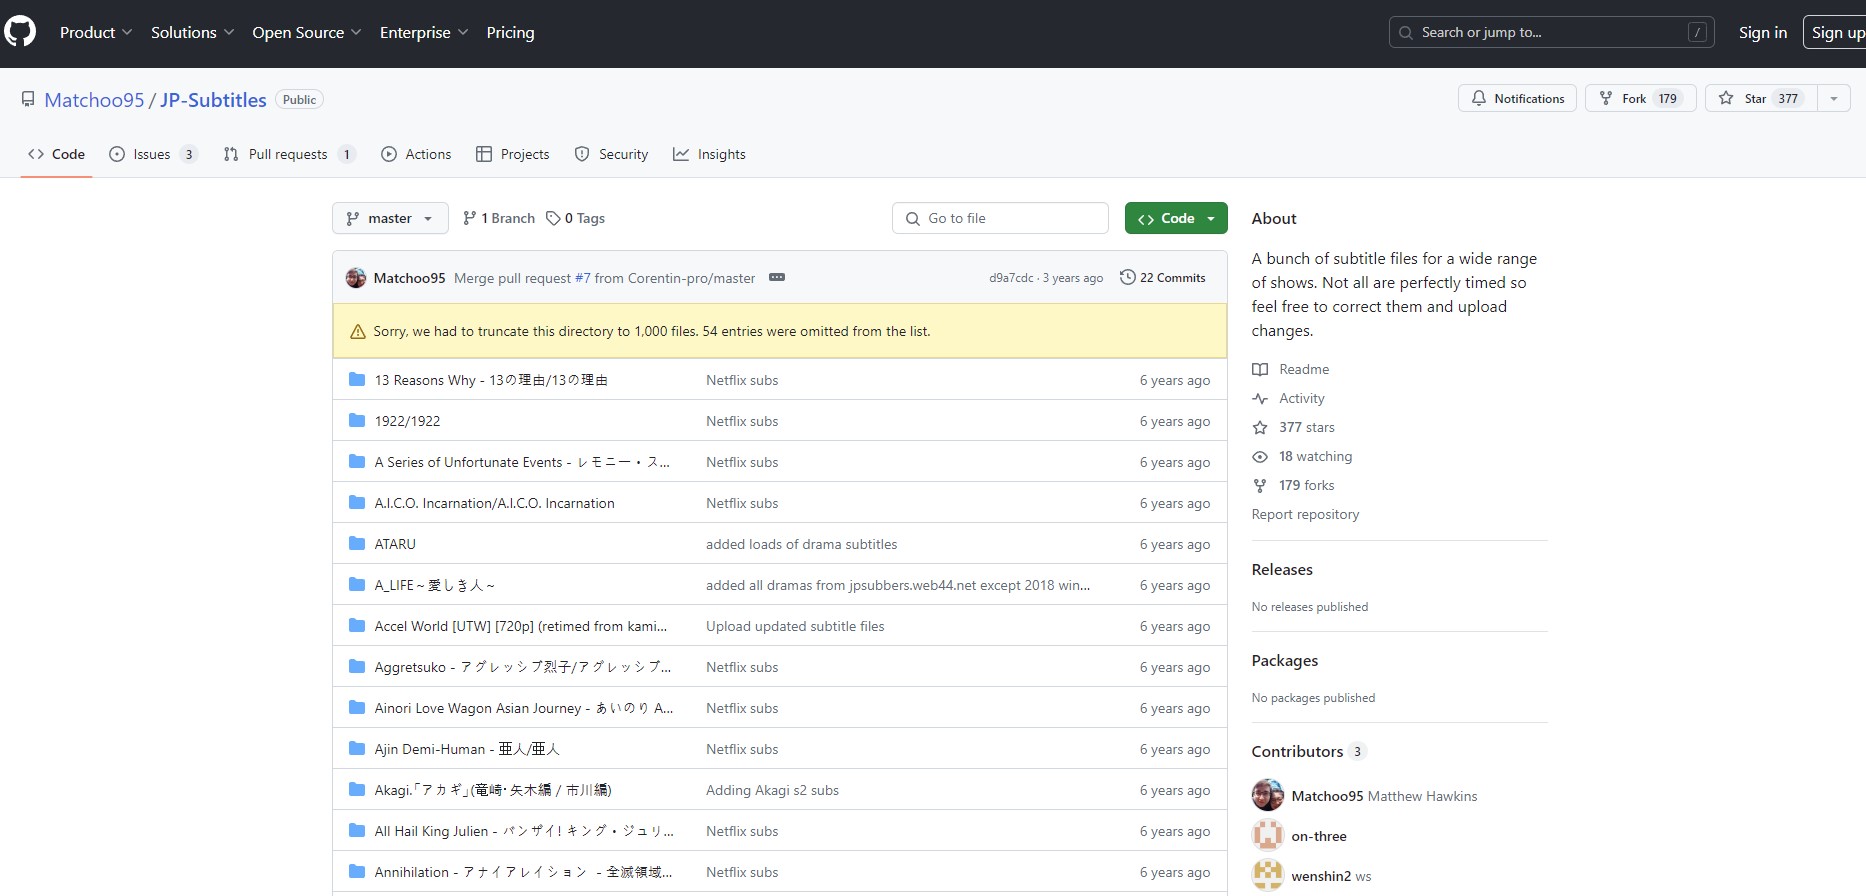Viewport: 1866px width, 896px height.
Task: Click the bell icon in Notifications
Action: click(1478, 98)
